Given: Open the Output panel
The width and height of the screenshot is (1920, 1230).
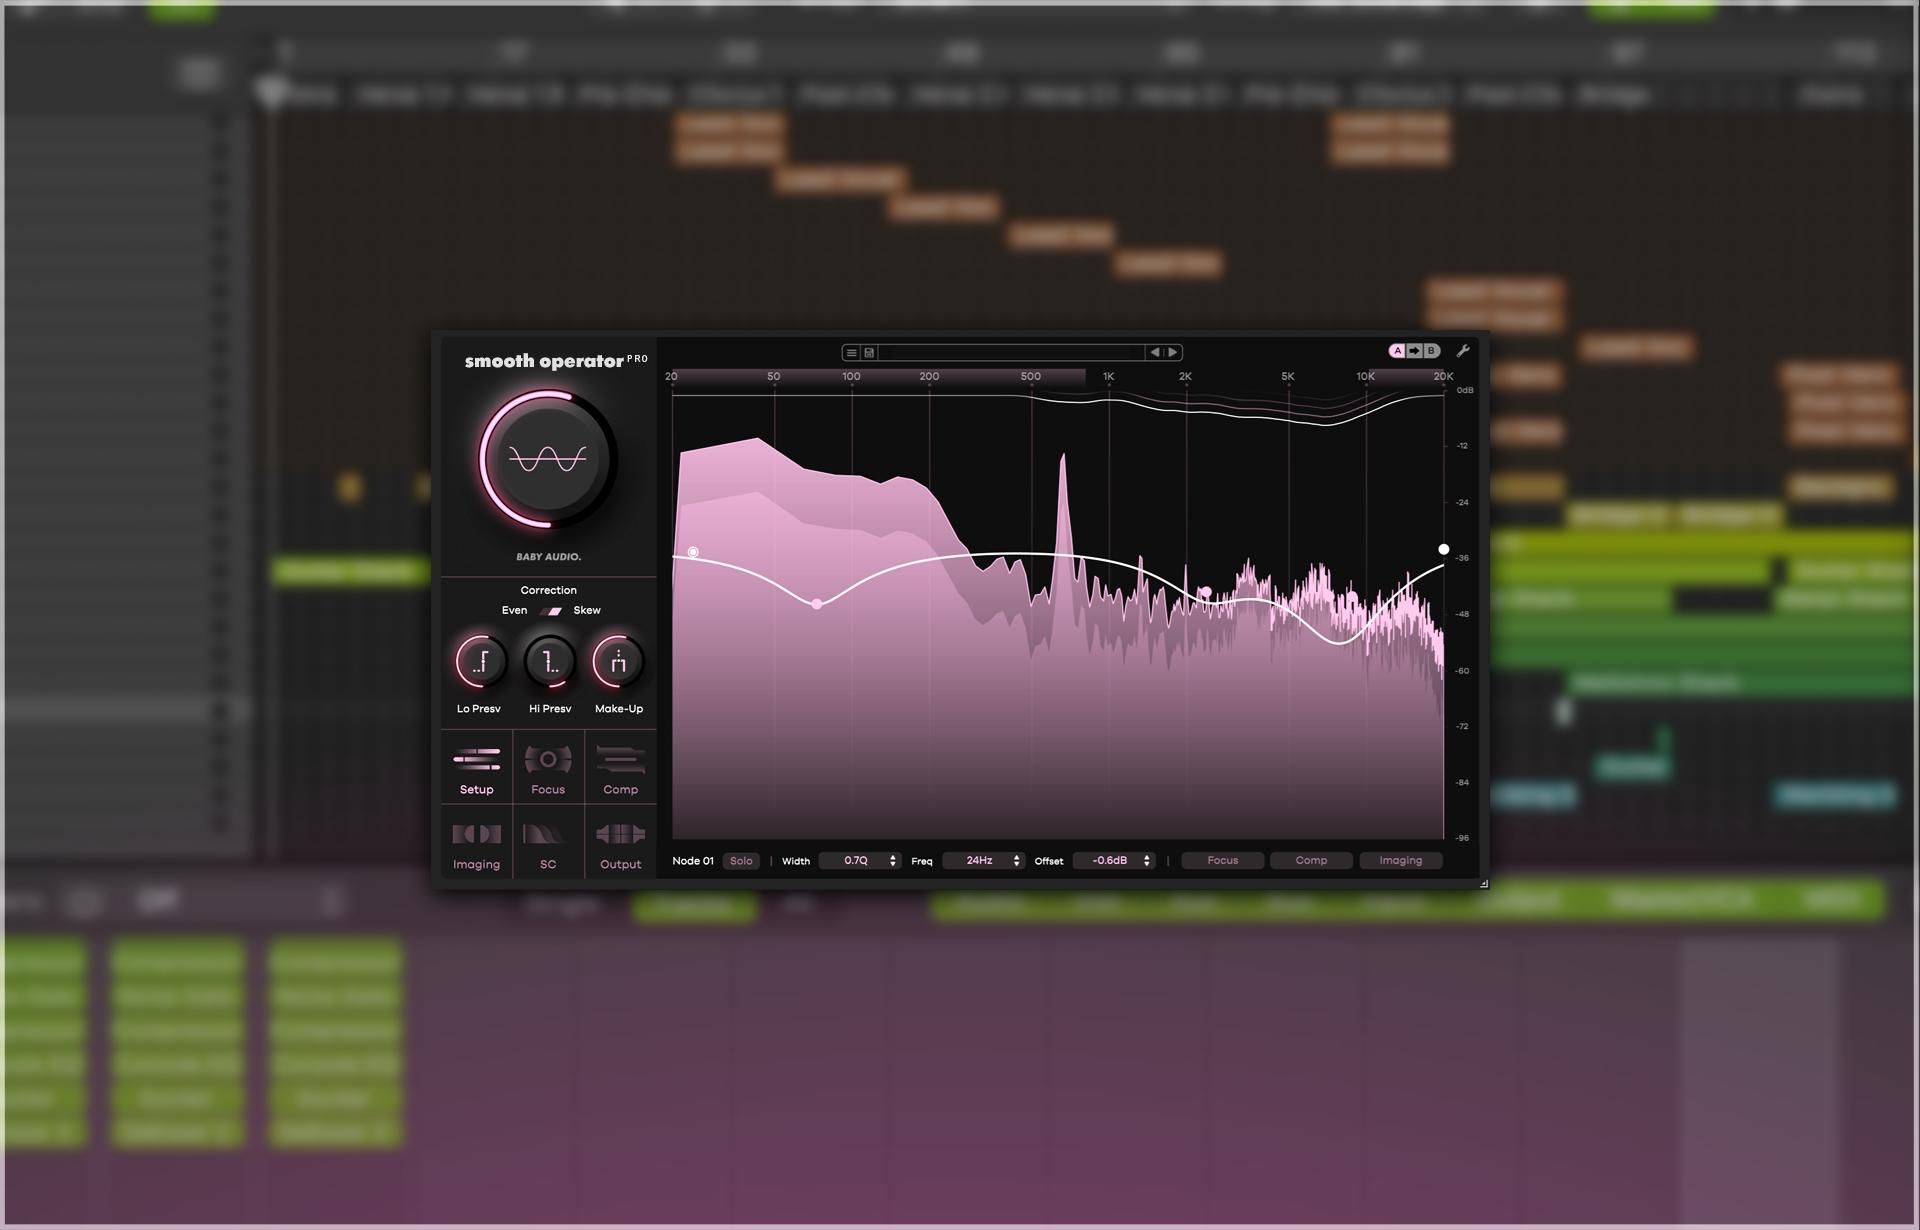Looking at the screenshot, I should point(620,843).
